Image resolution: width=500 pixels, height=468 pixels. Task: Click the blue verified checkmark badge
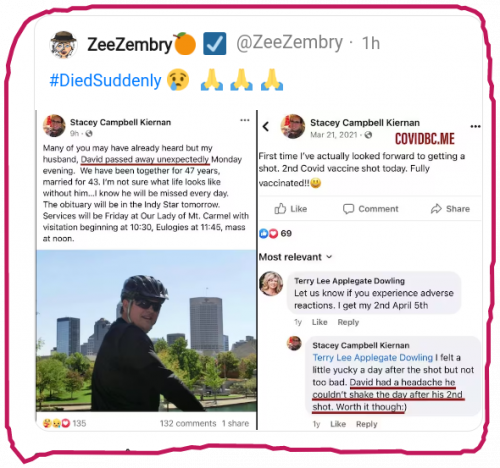[x=215, y=43]
